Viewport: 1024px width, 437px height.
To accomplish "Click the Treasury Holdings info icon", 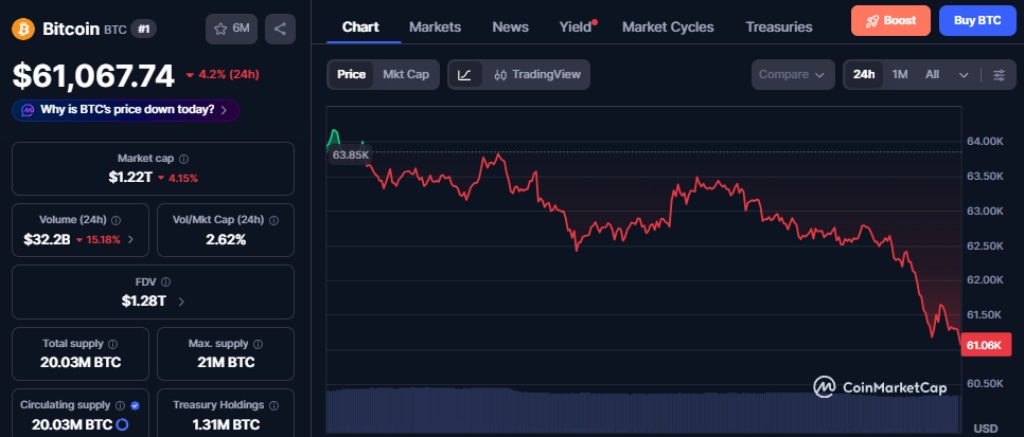I will [x=274, y=405].
